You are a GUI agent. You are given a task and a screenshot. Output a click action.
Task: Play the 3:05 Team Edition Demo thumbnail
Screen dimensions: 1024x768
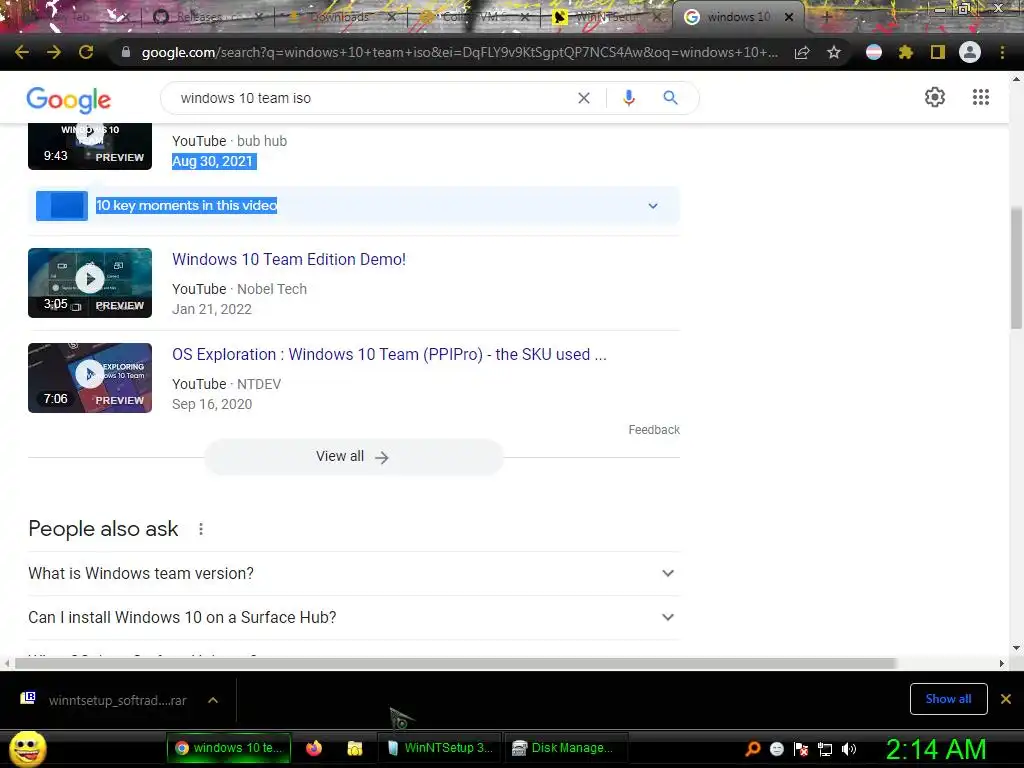coord(90,283)
